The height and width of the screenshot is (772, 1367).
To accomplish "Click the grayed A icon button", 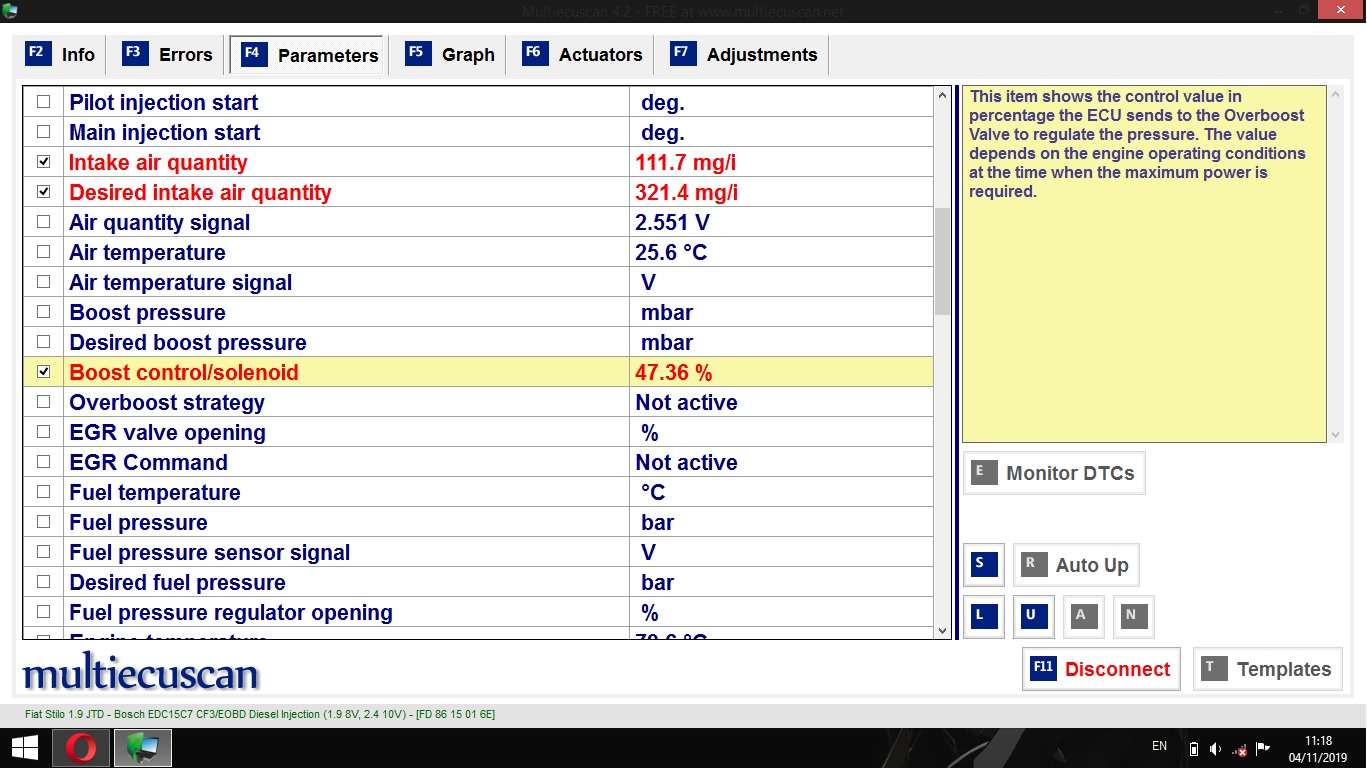I will click(x=1083, y=616).
